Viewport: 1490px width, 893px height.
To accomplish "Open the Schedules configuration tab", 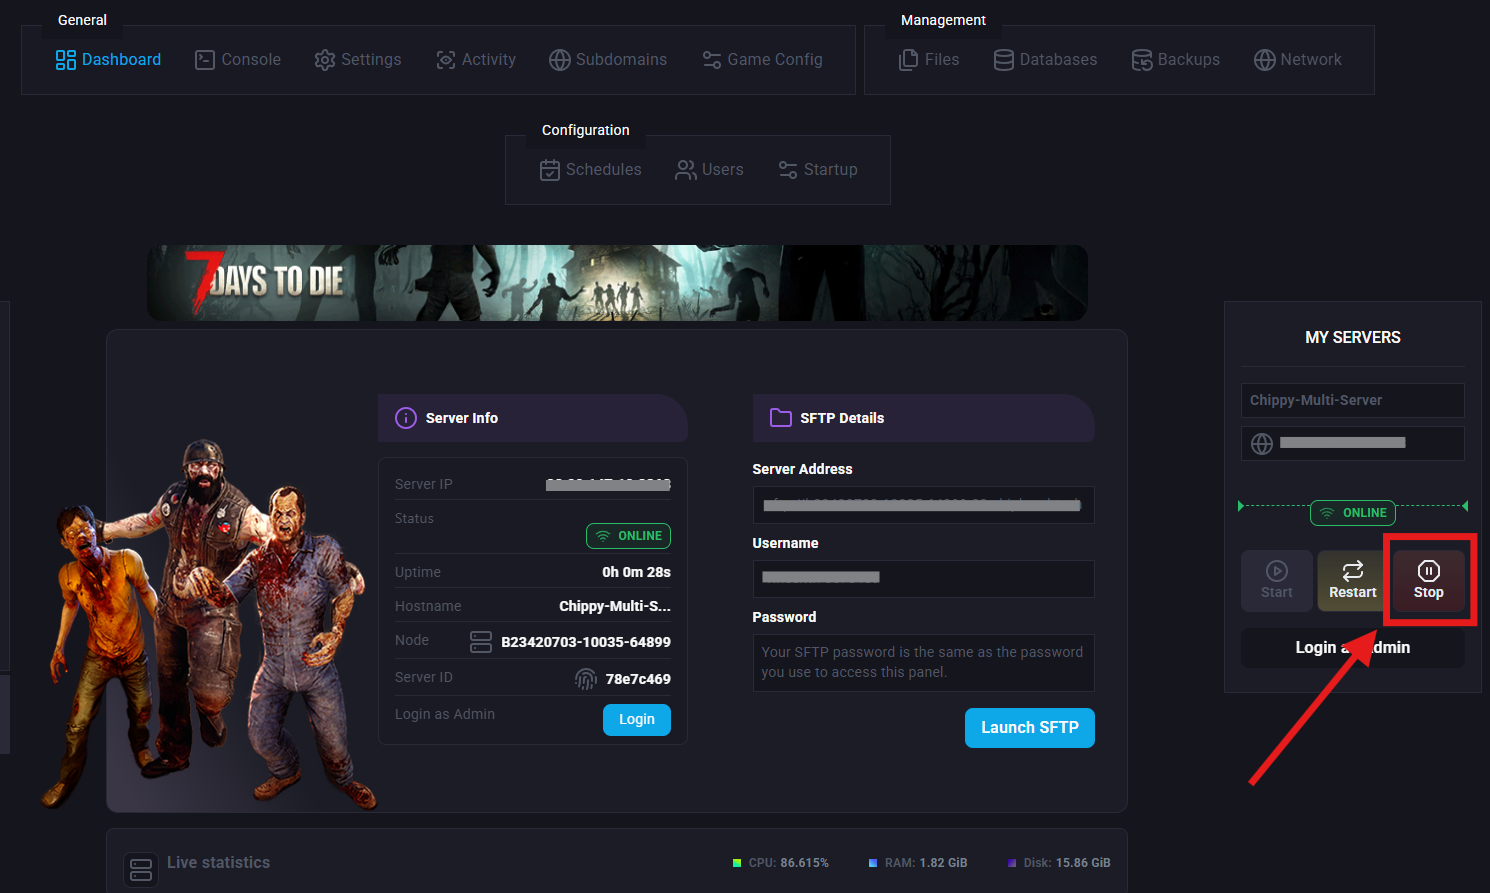I will point(591,170).
